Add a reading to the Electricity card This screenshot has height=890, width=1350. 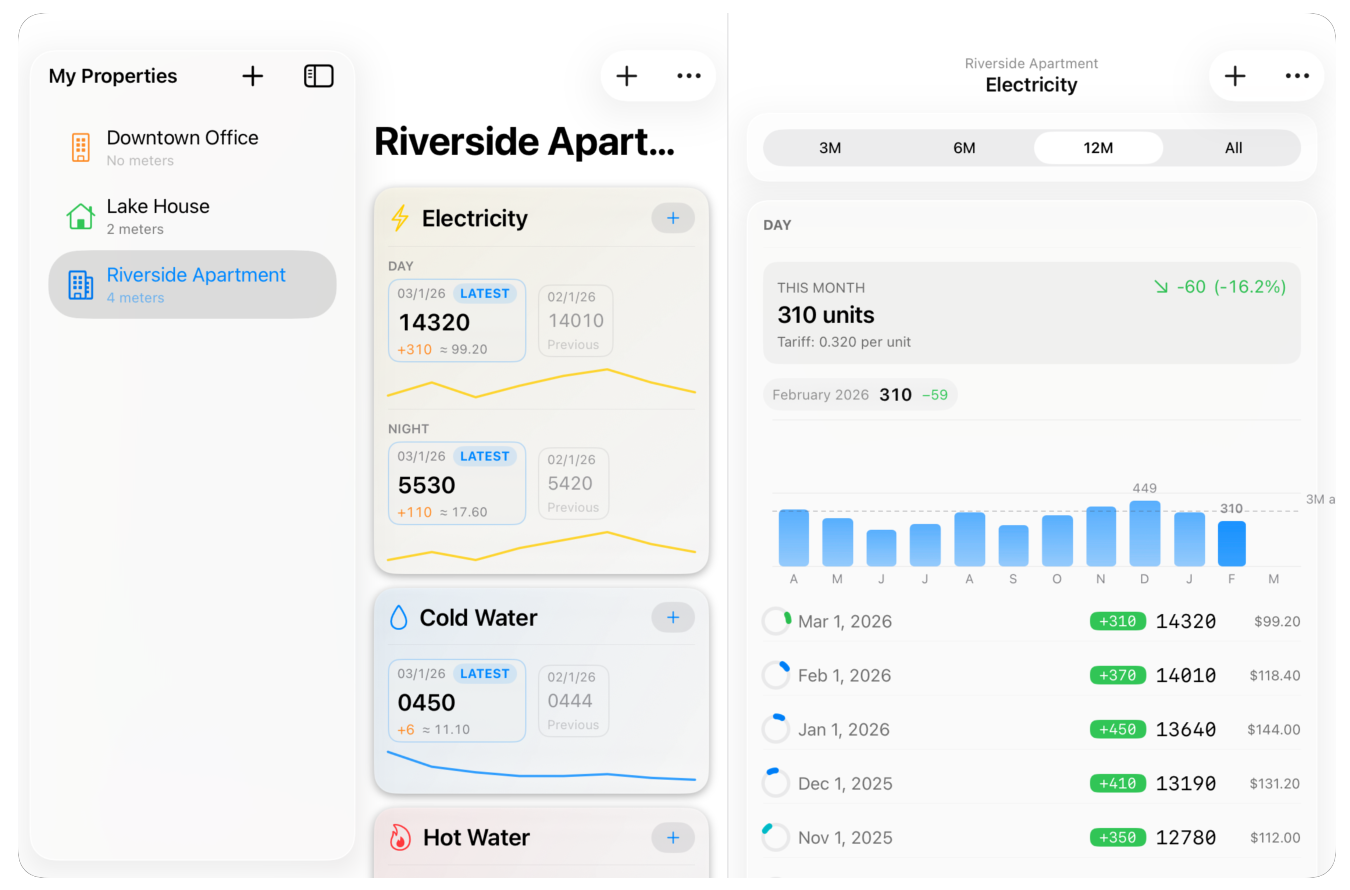673,218
